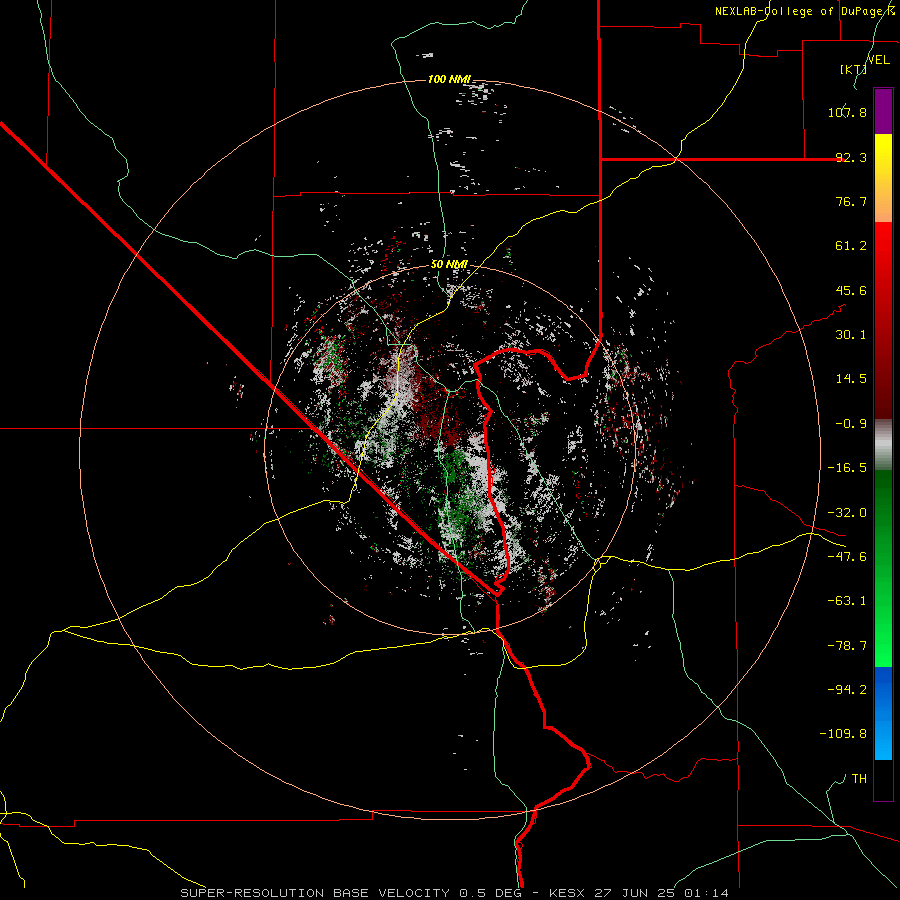Click the KESX station identifier in caption

point(569,893)
